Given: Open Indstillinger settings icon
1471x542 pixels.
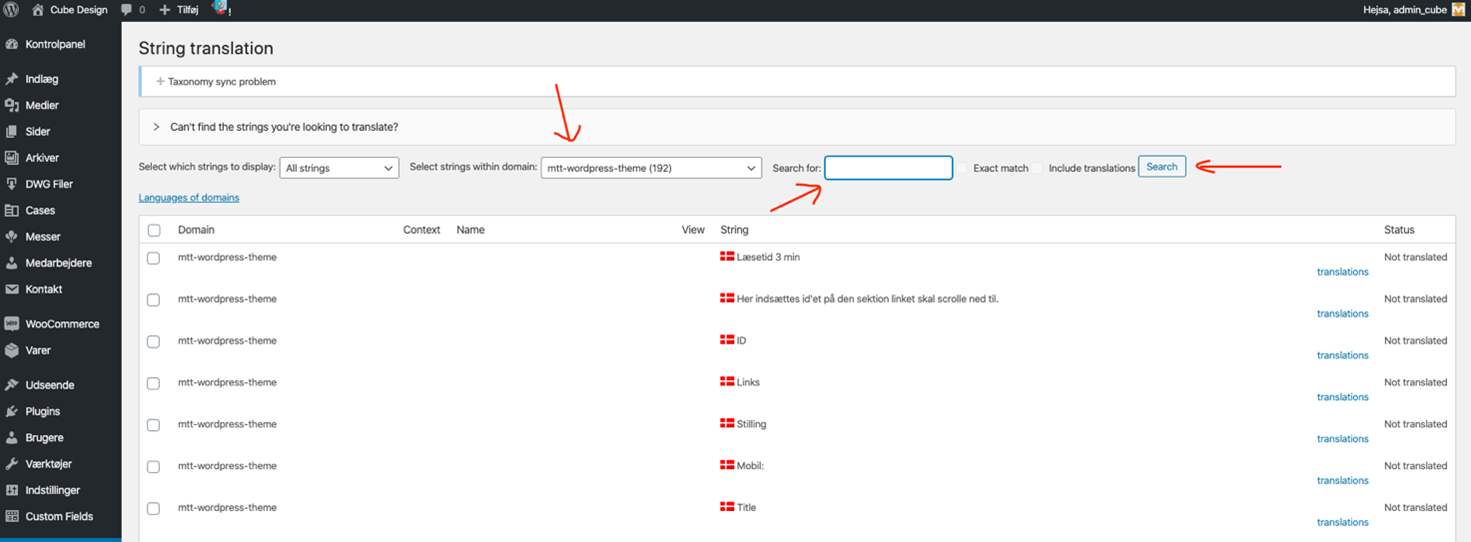Looking at the screenshot, I should click(x=12, y=490).
